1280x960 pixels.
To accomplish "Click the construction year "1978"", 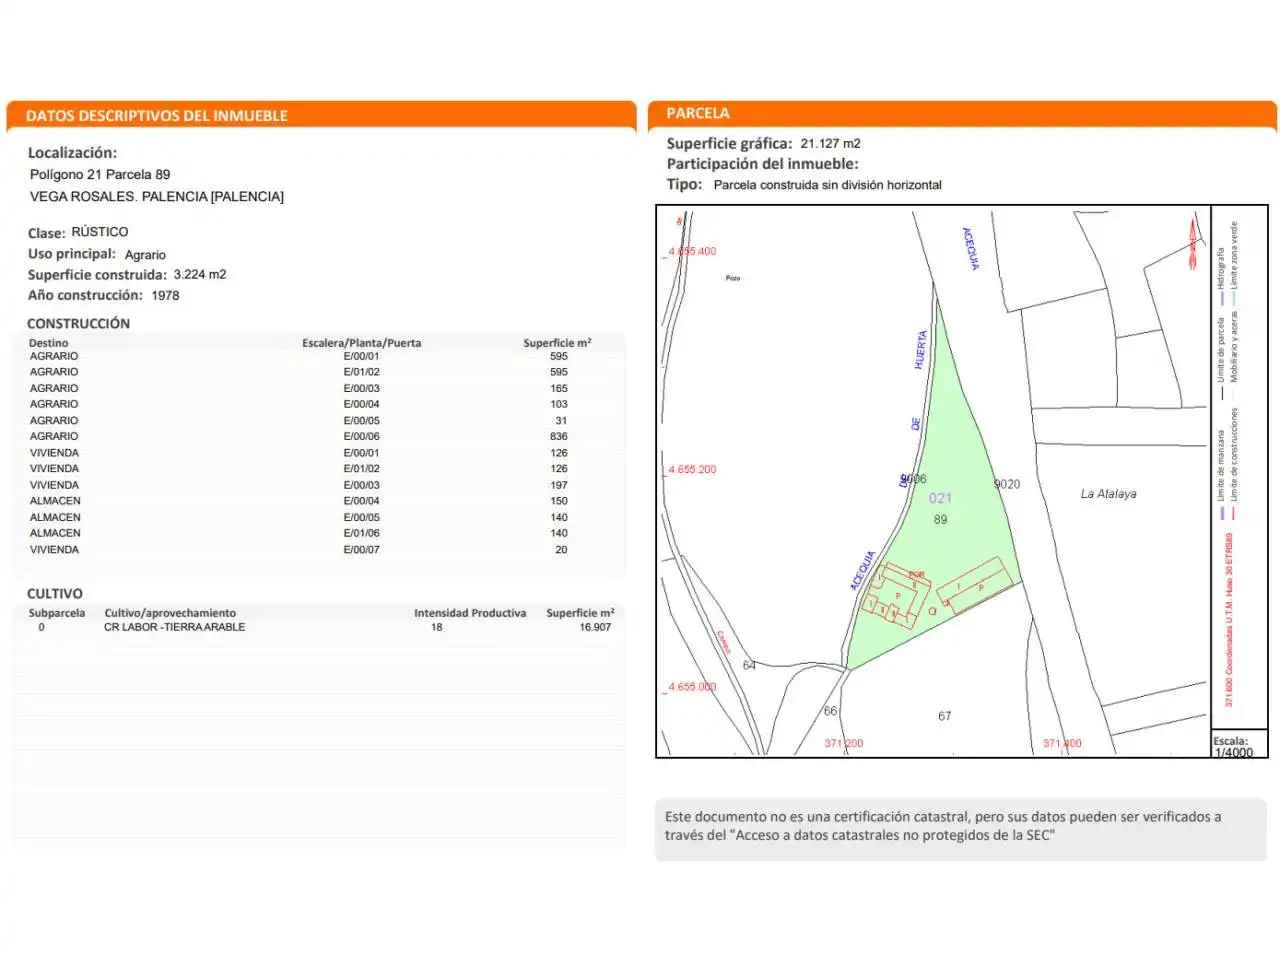I will (165, 295).
